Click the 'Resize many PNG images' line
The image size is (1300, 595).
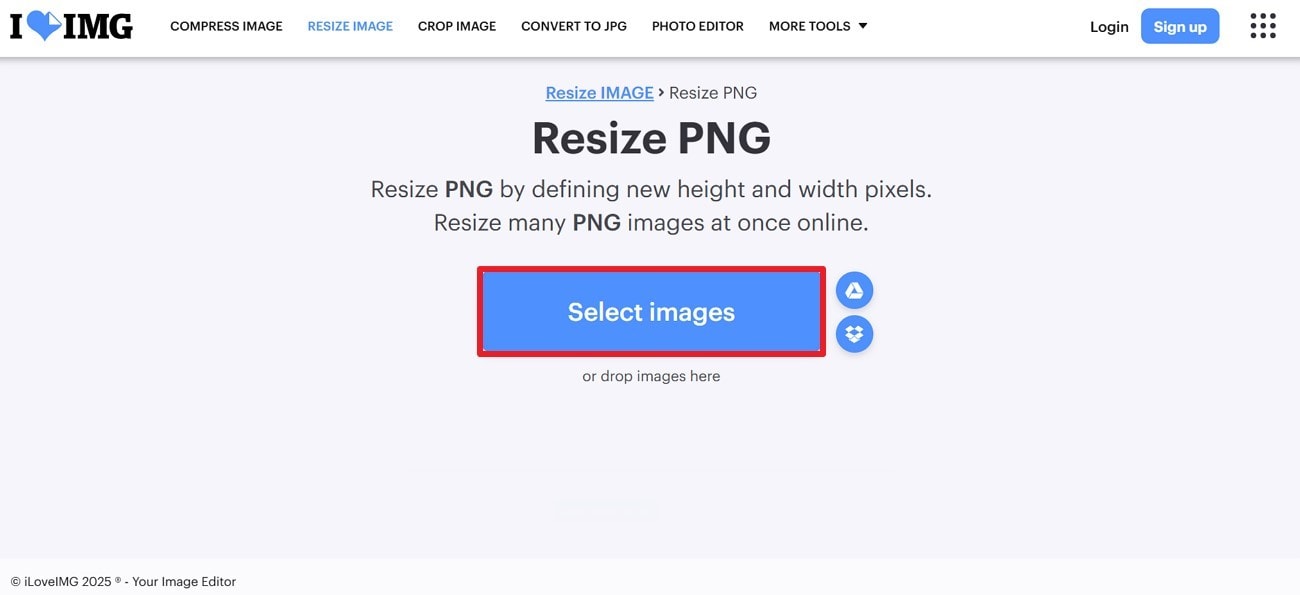pos(651,223)
